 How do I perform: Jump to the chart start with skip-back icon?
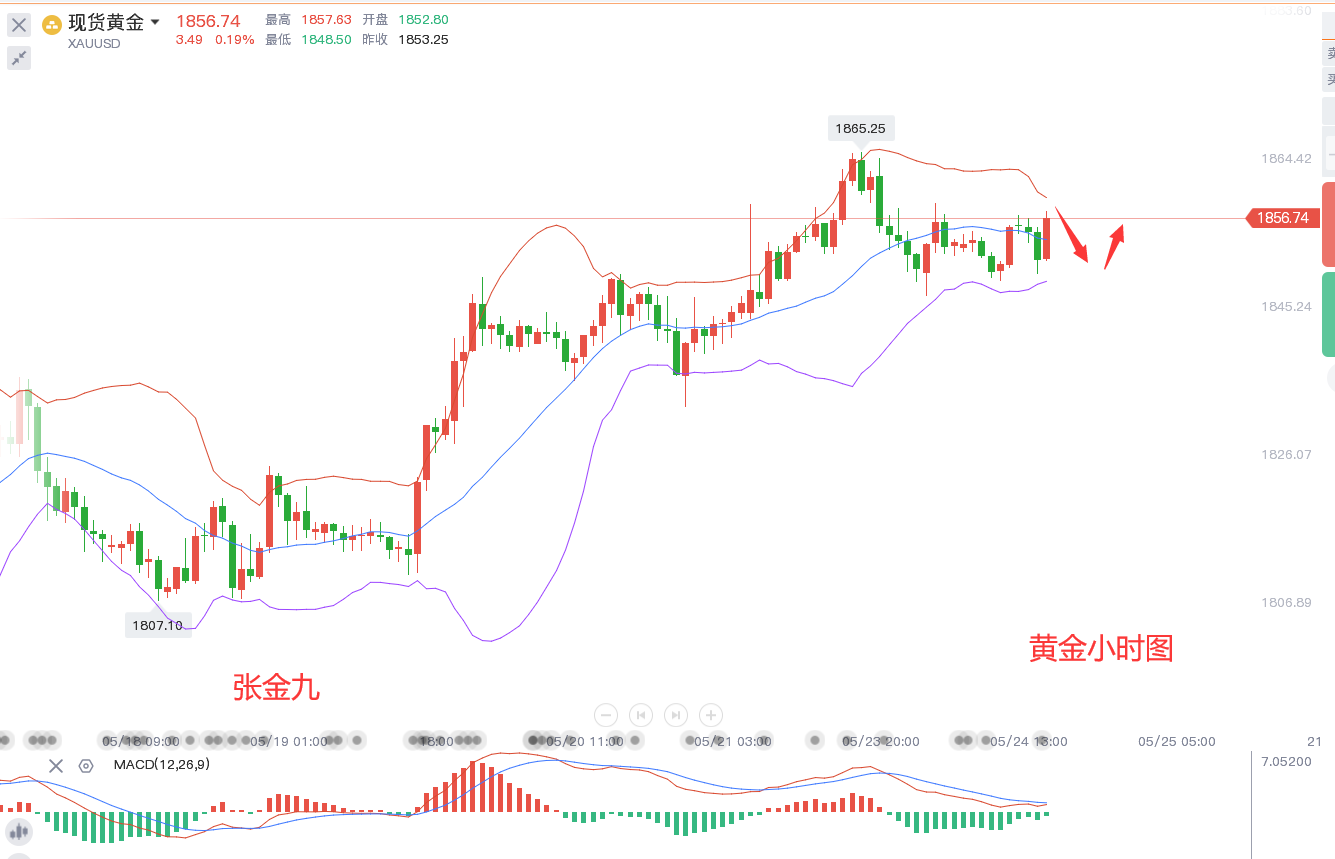(x=641, y=715)
